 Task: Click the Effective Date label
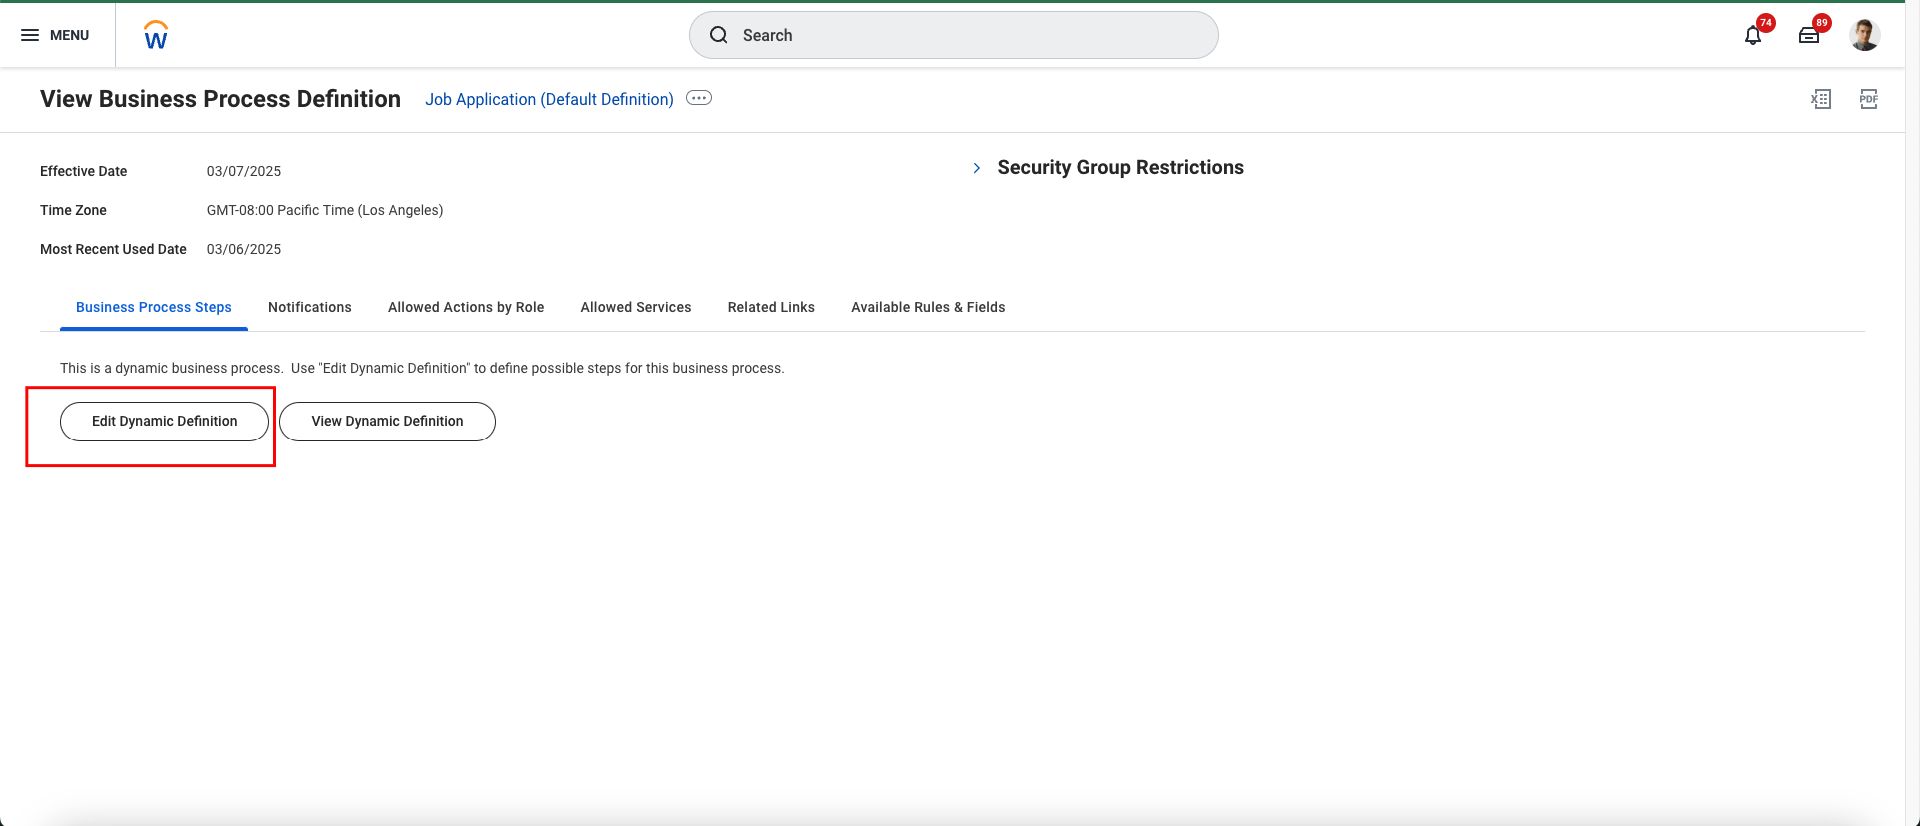(x=84, y=171)
